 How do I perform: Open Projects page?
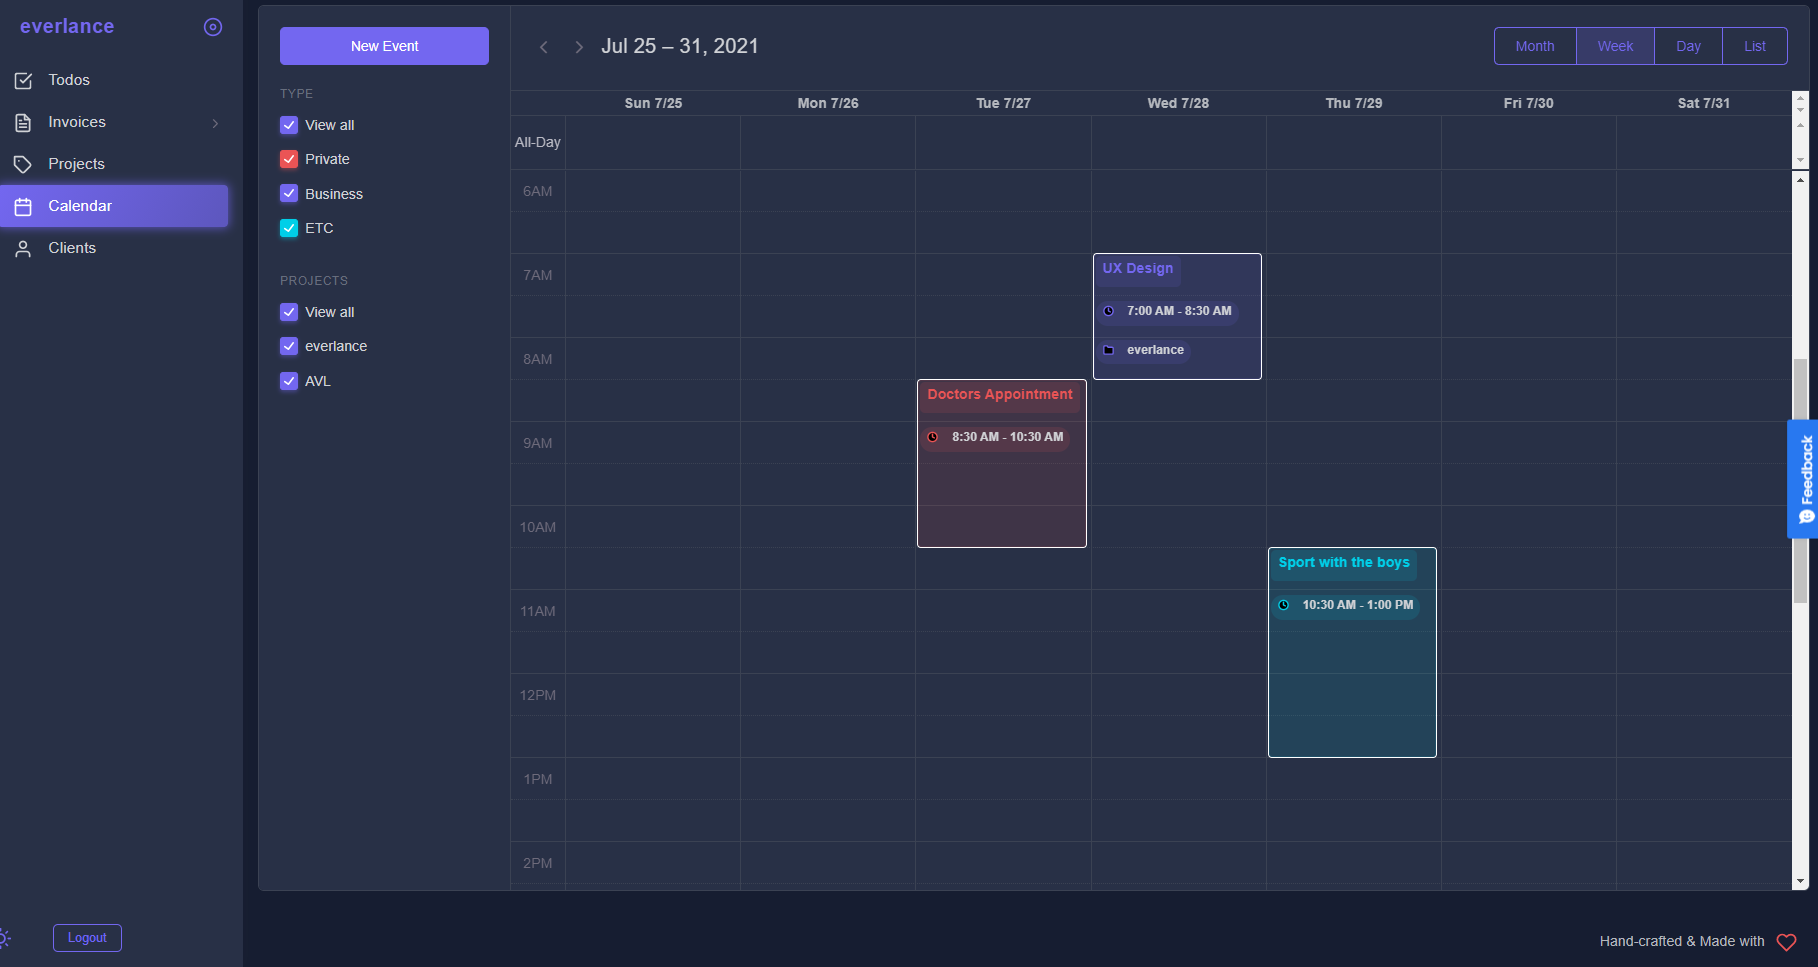point(114,164)
